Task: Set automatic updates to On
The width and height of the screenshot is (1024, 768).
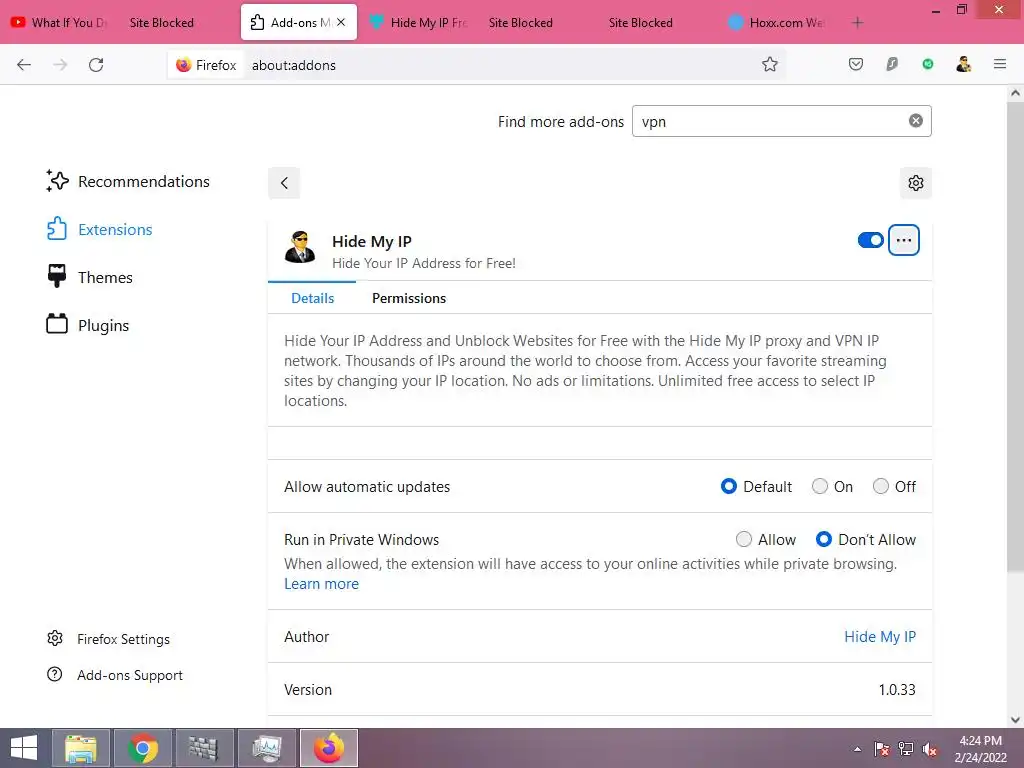Action: (x=820, y=487)
